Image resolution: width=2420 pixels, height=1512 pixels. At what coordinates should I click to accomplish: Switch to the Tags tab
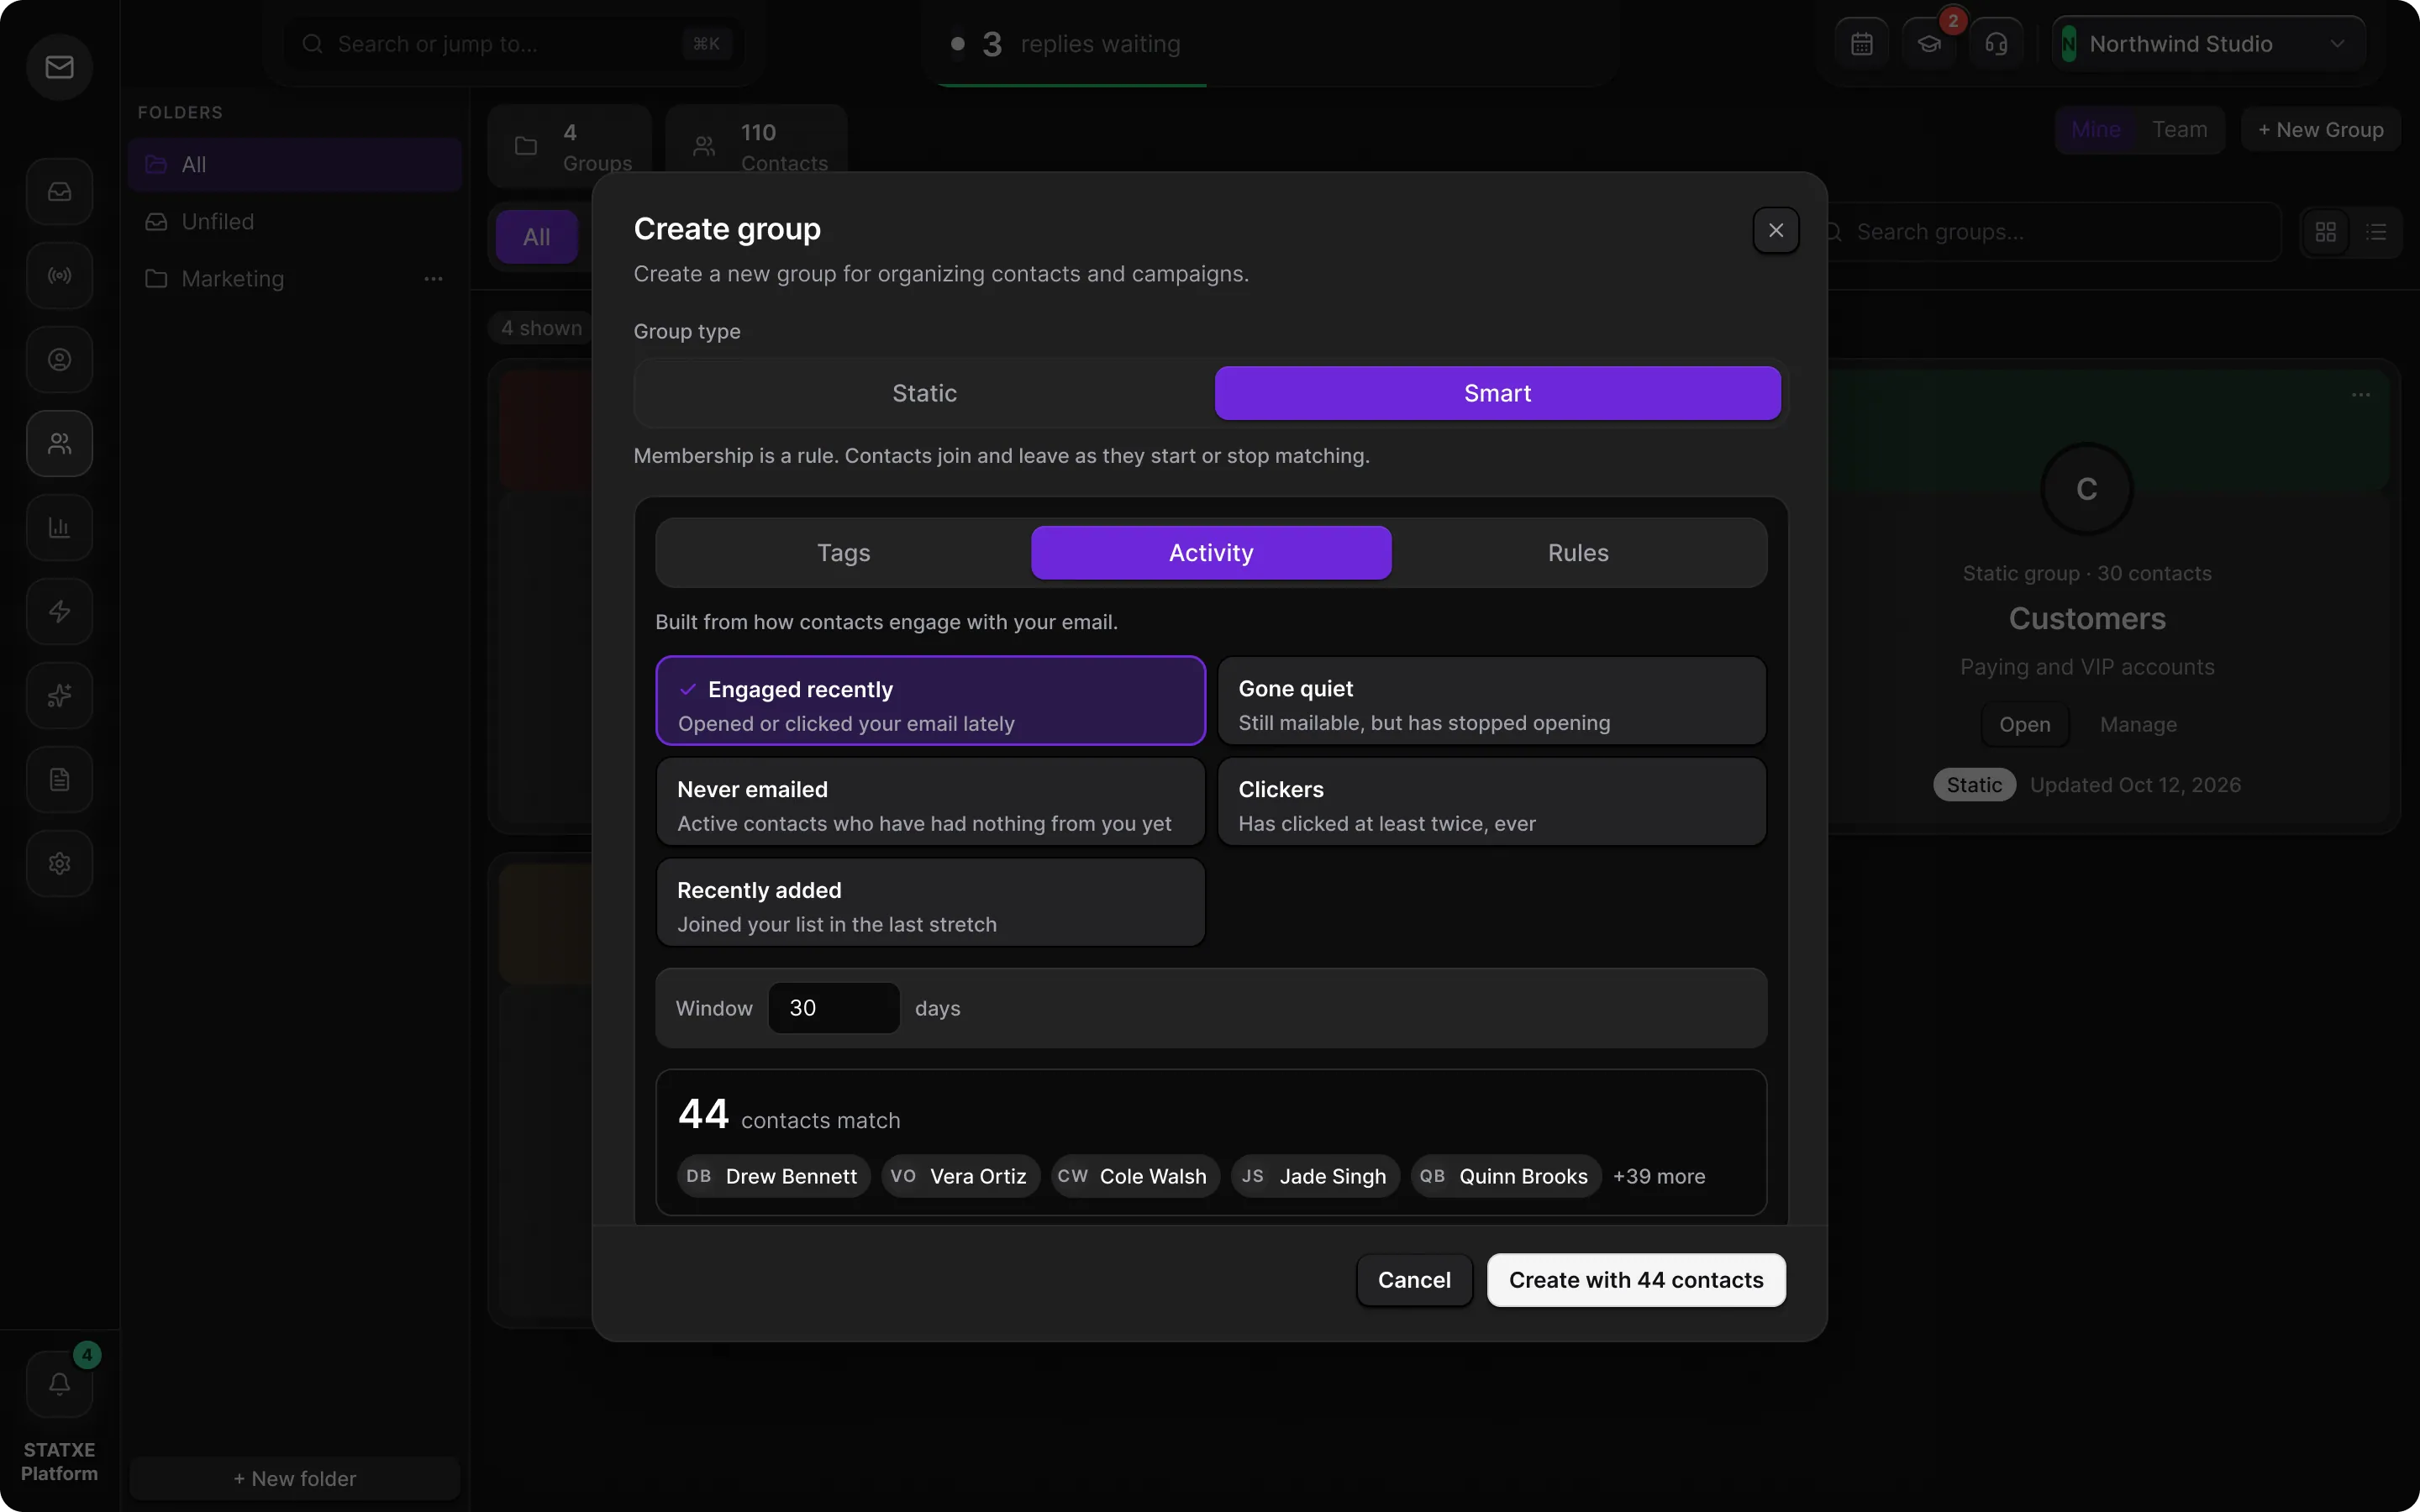pos(843,553)
